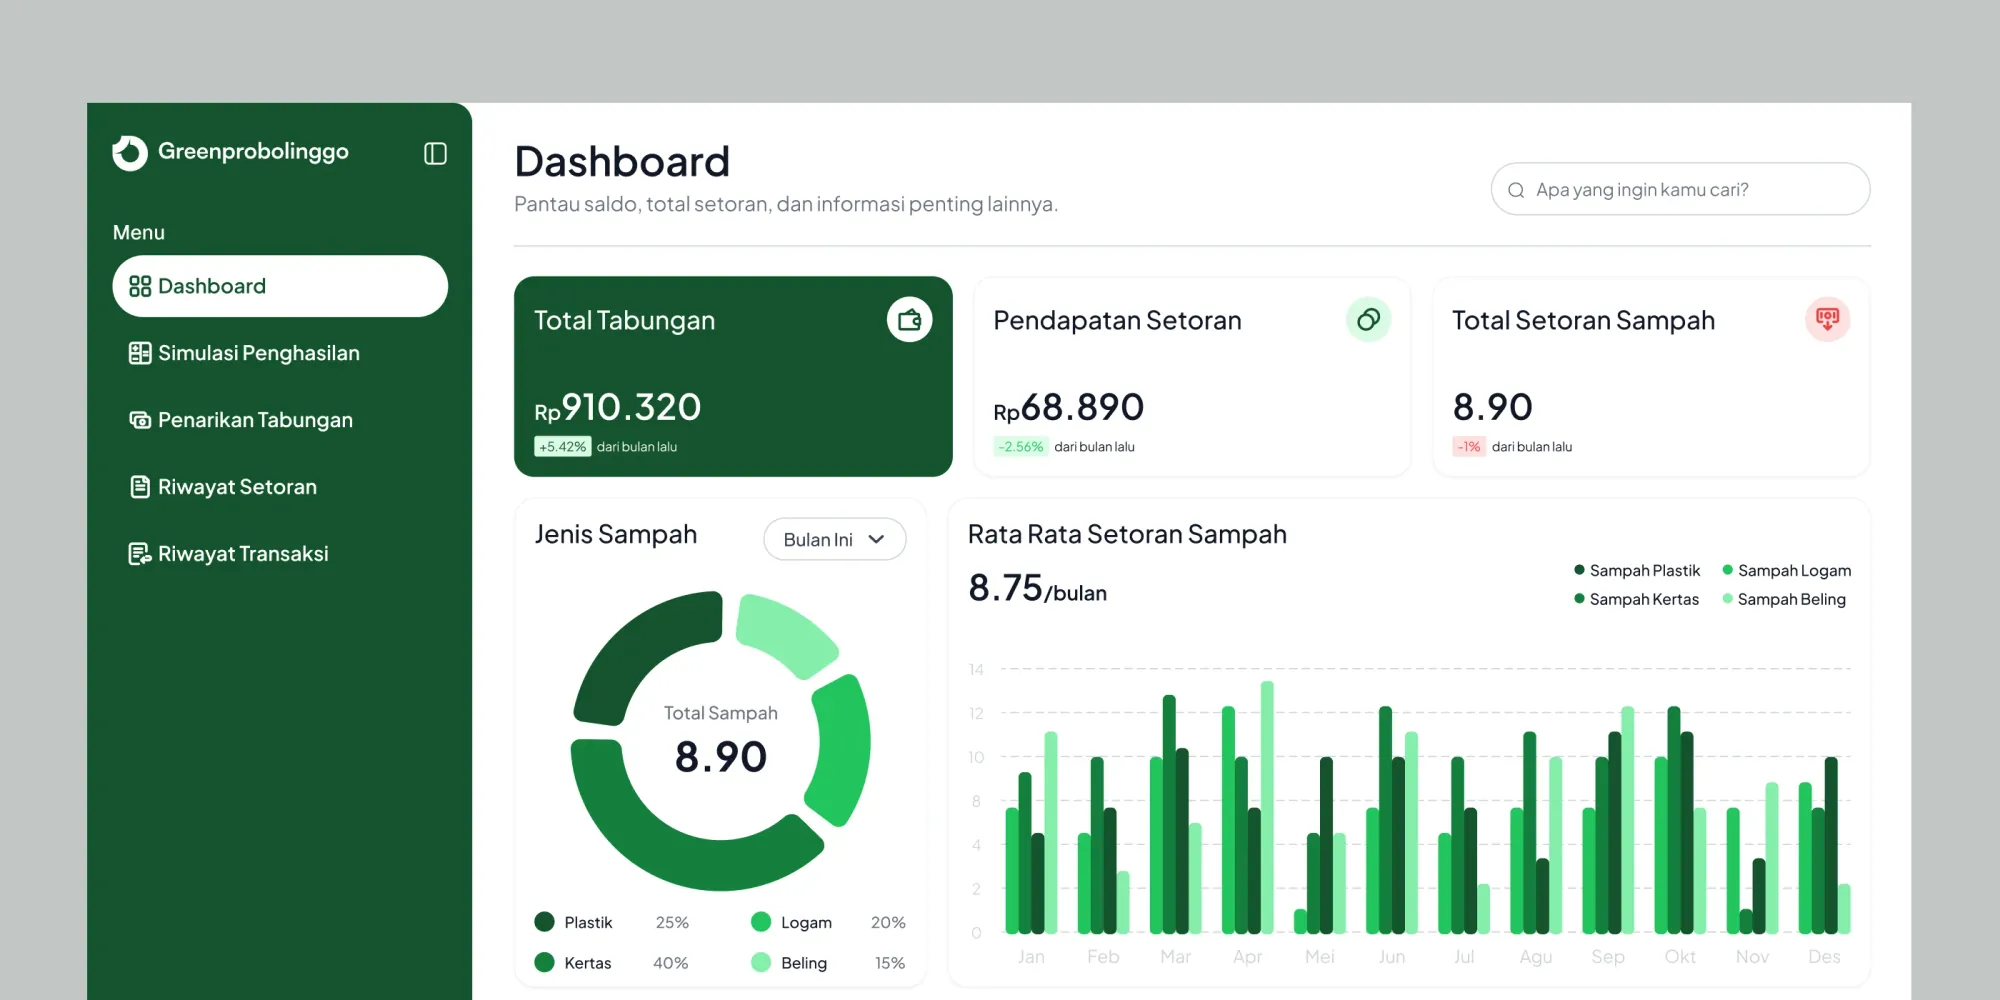Click the Kertas 40% percentage value
Image resolution: width=2000 pixels, height=1000 pixels.
671,963
